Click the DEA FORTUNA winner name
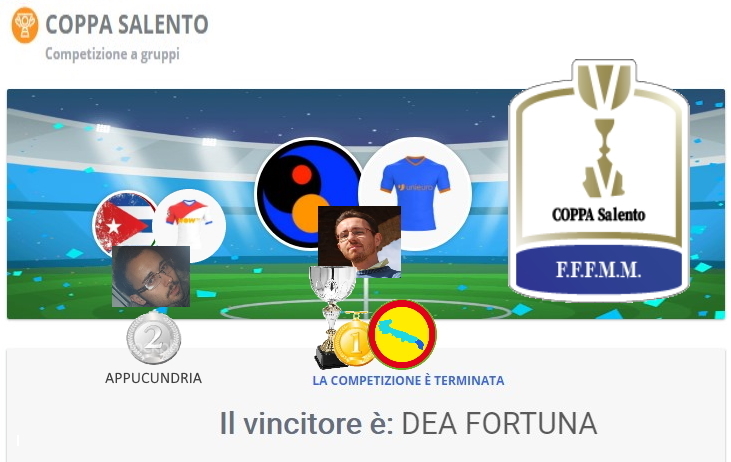731x462 pixels. (x=499, y=424)
